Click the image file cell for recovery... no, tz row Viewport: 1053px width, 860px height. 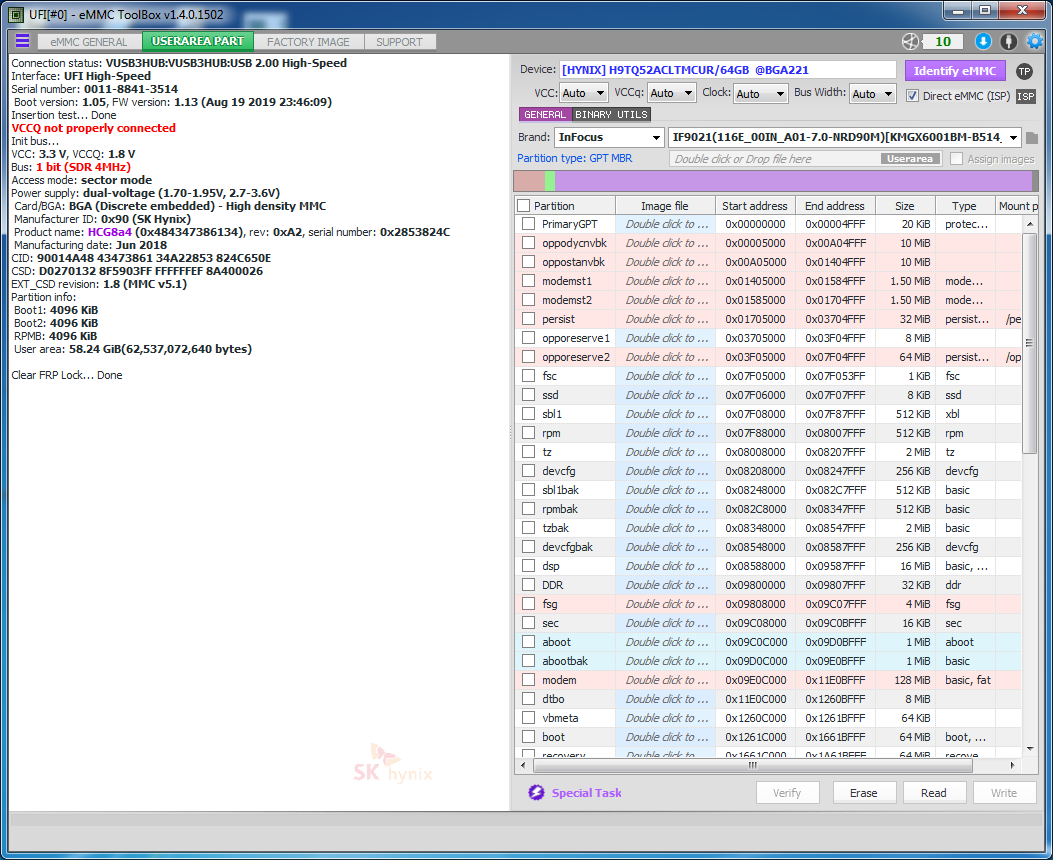tap(666, 452)
